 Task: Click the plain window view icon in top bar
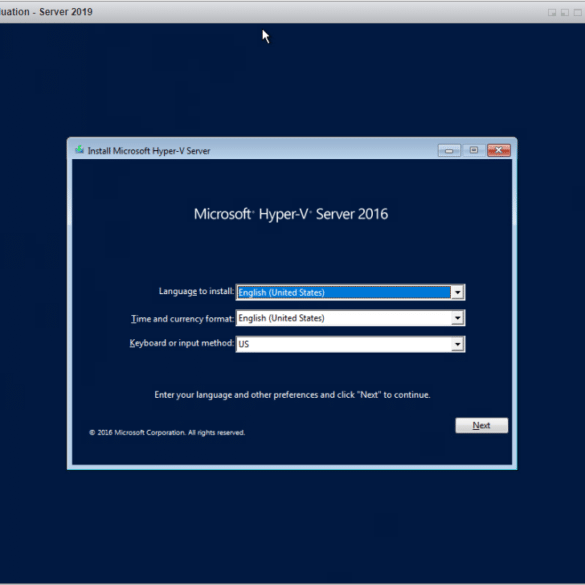pyautogui.click(x=578, y=12)
